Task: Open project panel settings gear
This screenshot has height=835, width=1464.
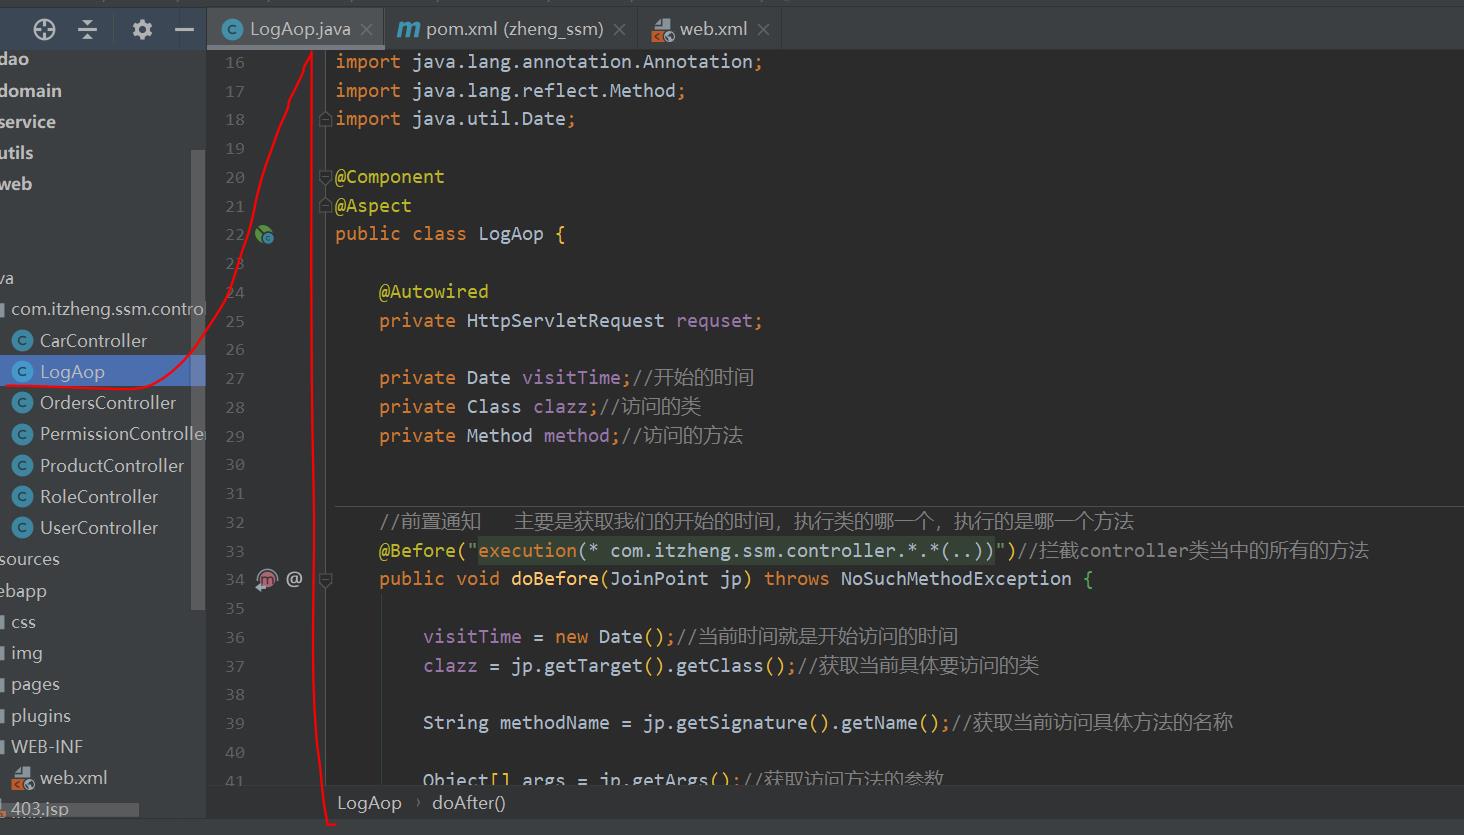Action: (142, 29)
